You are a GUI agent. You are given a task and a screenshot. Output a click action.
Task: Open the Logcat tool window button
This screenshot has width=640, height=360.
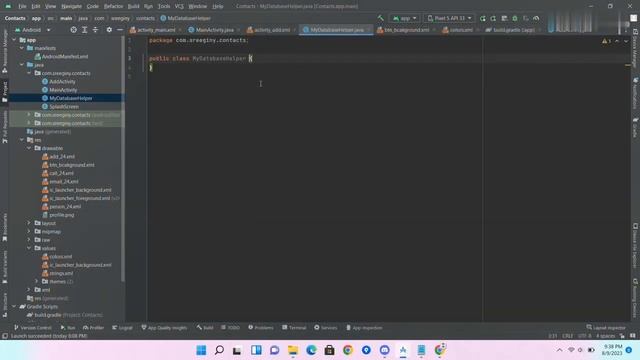[122, 328]
